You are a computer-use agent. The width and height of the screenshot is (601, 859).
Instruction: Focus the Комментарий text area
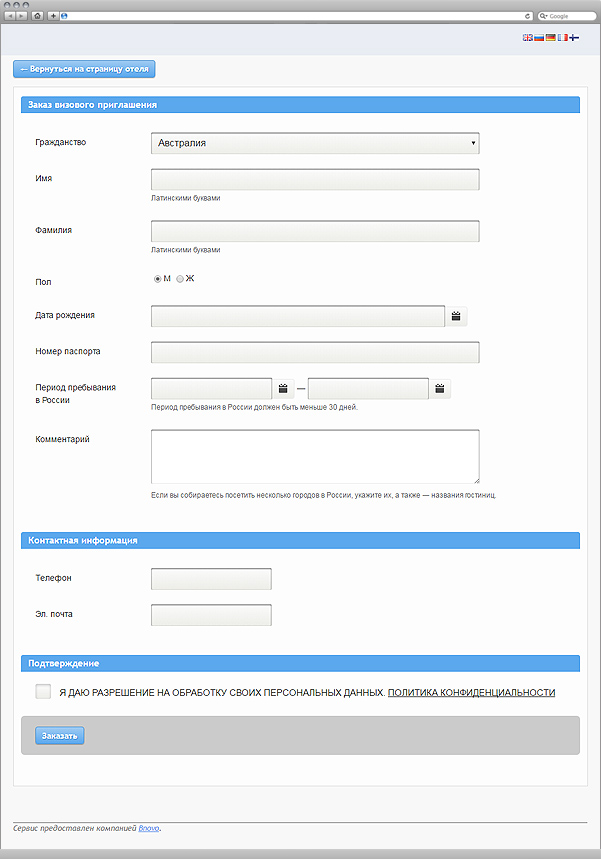click(x=315, y=456)
